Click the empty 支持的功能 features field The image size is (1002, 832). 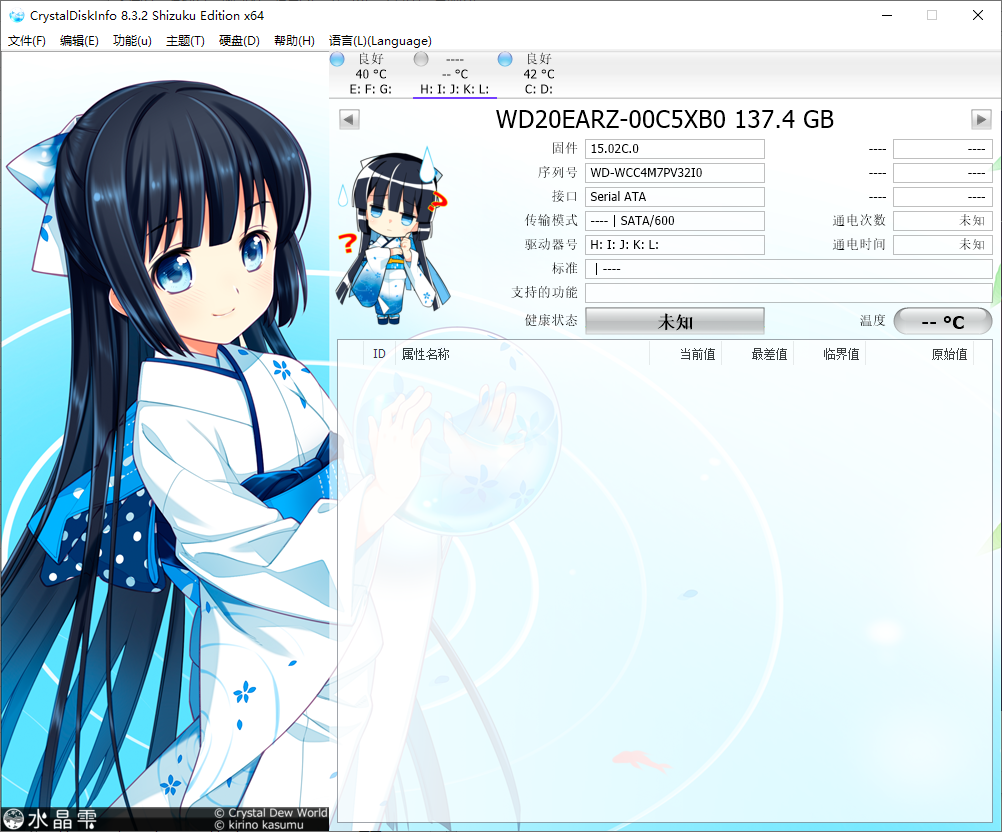pyautogui.click(x=789, y=293)
